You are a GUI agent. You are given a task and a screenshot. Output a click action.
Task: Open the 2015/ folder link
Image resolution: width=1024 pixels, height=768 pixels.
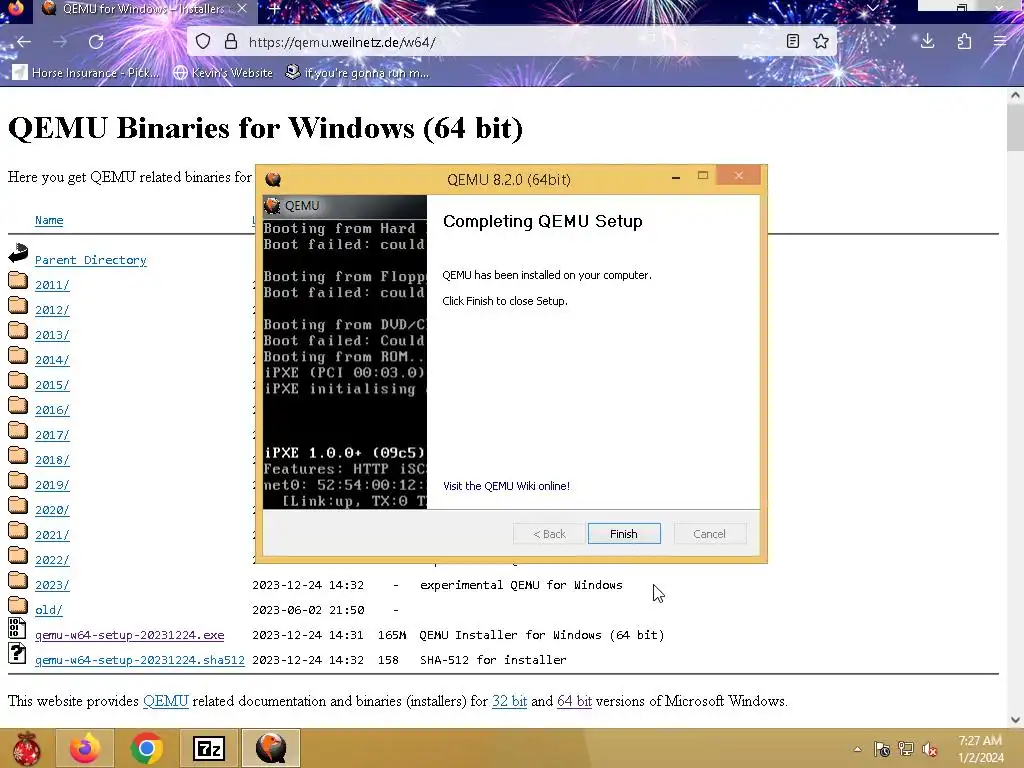[x=52, y=385]
